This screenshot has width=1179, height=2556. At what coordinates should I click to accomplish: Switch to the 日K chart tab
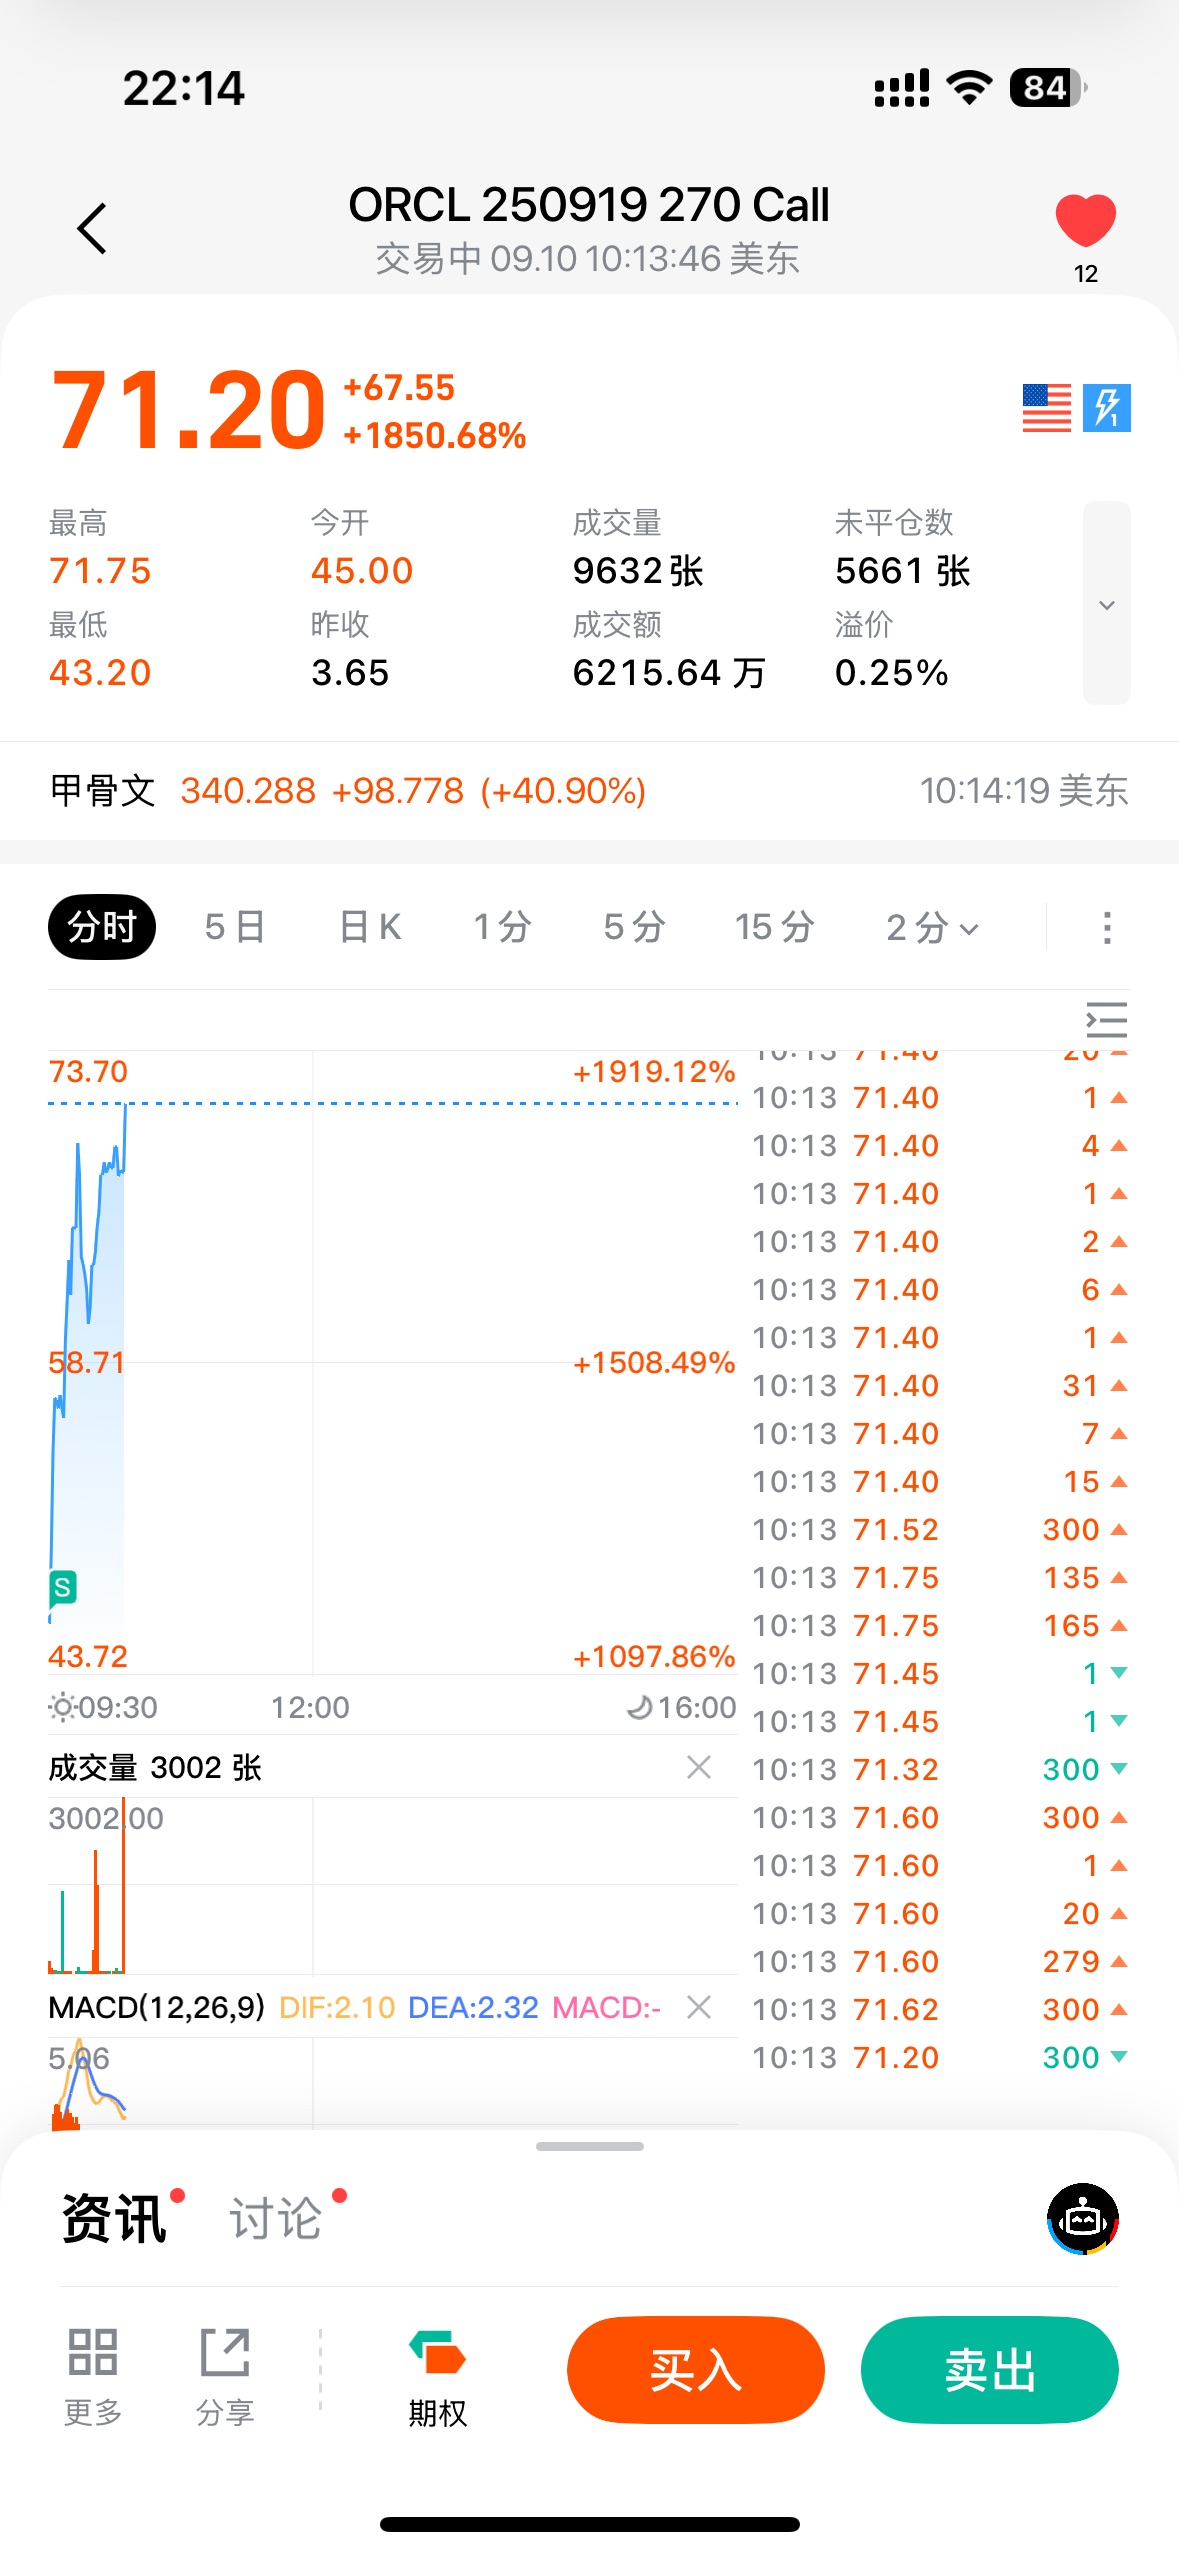(370, 927)
